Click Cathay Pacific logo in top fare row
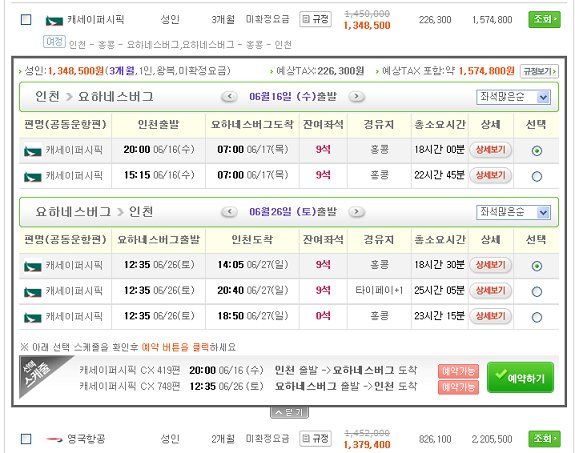575x453 pixels. click(x=54, y=20)
